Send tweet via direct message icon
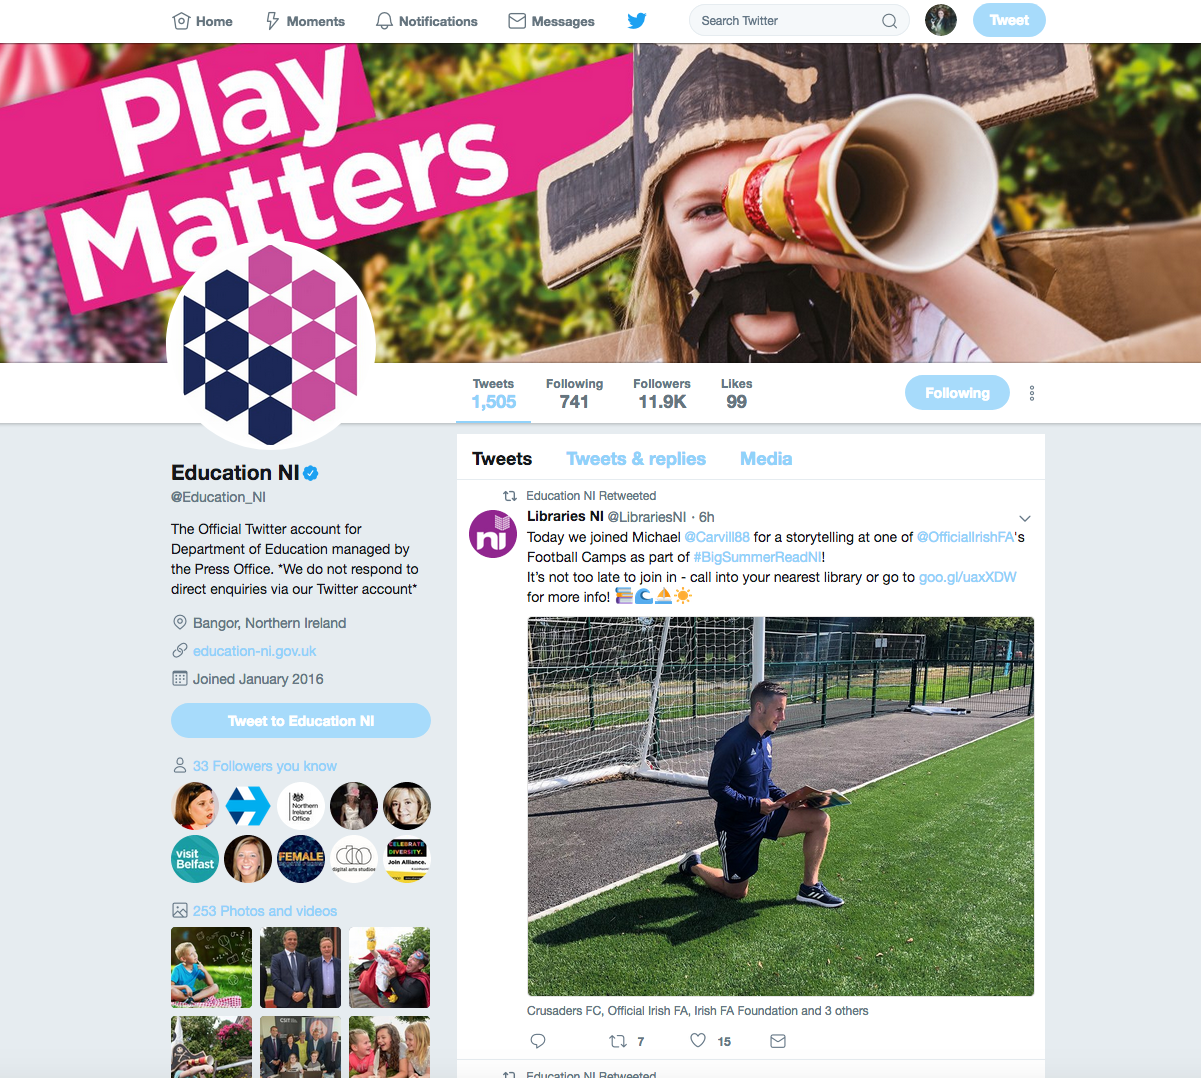 coord(778,1041)
